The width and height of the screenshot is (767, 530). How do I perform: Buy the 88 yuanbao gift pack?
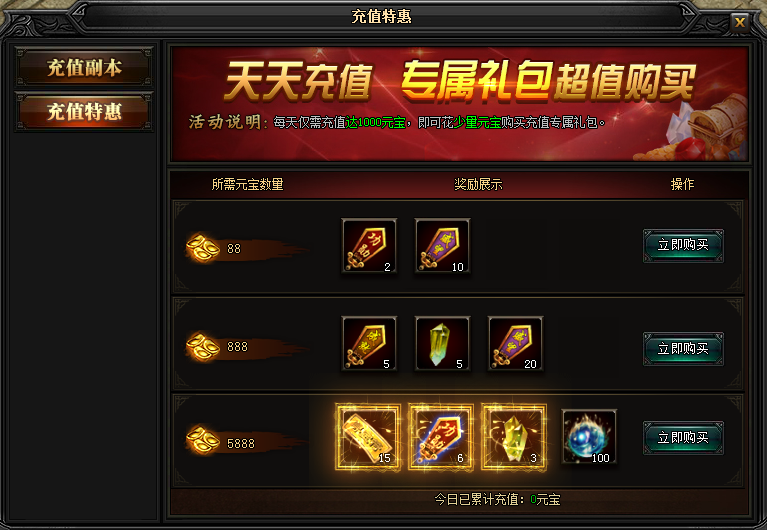coord(683,245)
